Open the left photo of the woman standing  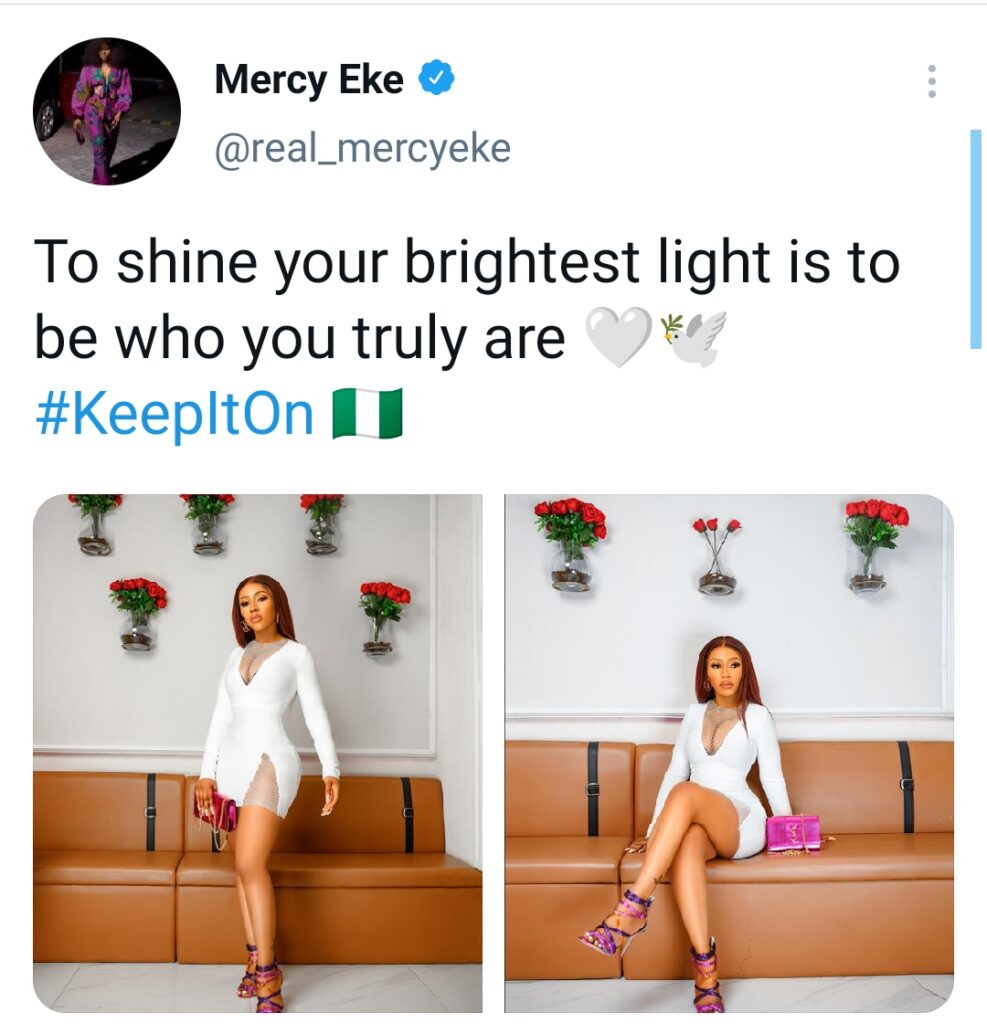[257, 752]
